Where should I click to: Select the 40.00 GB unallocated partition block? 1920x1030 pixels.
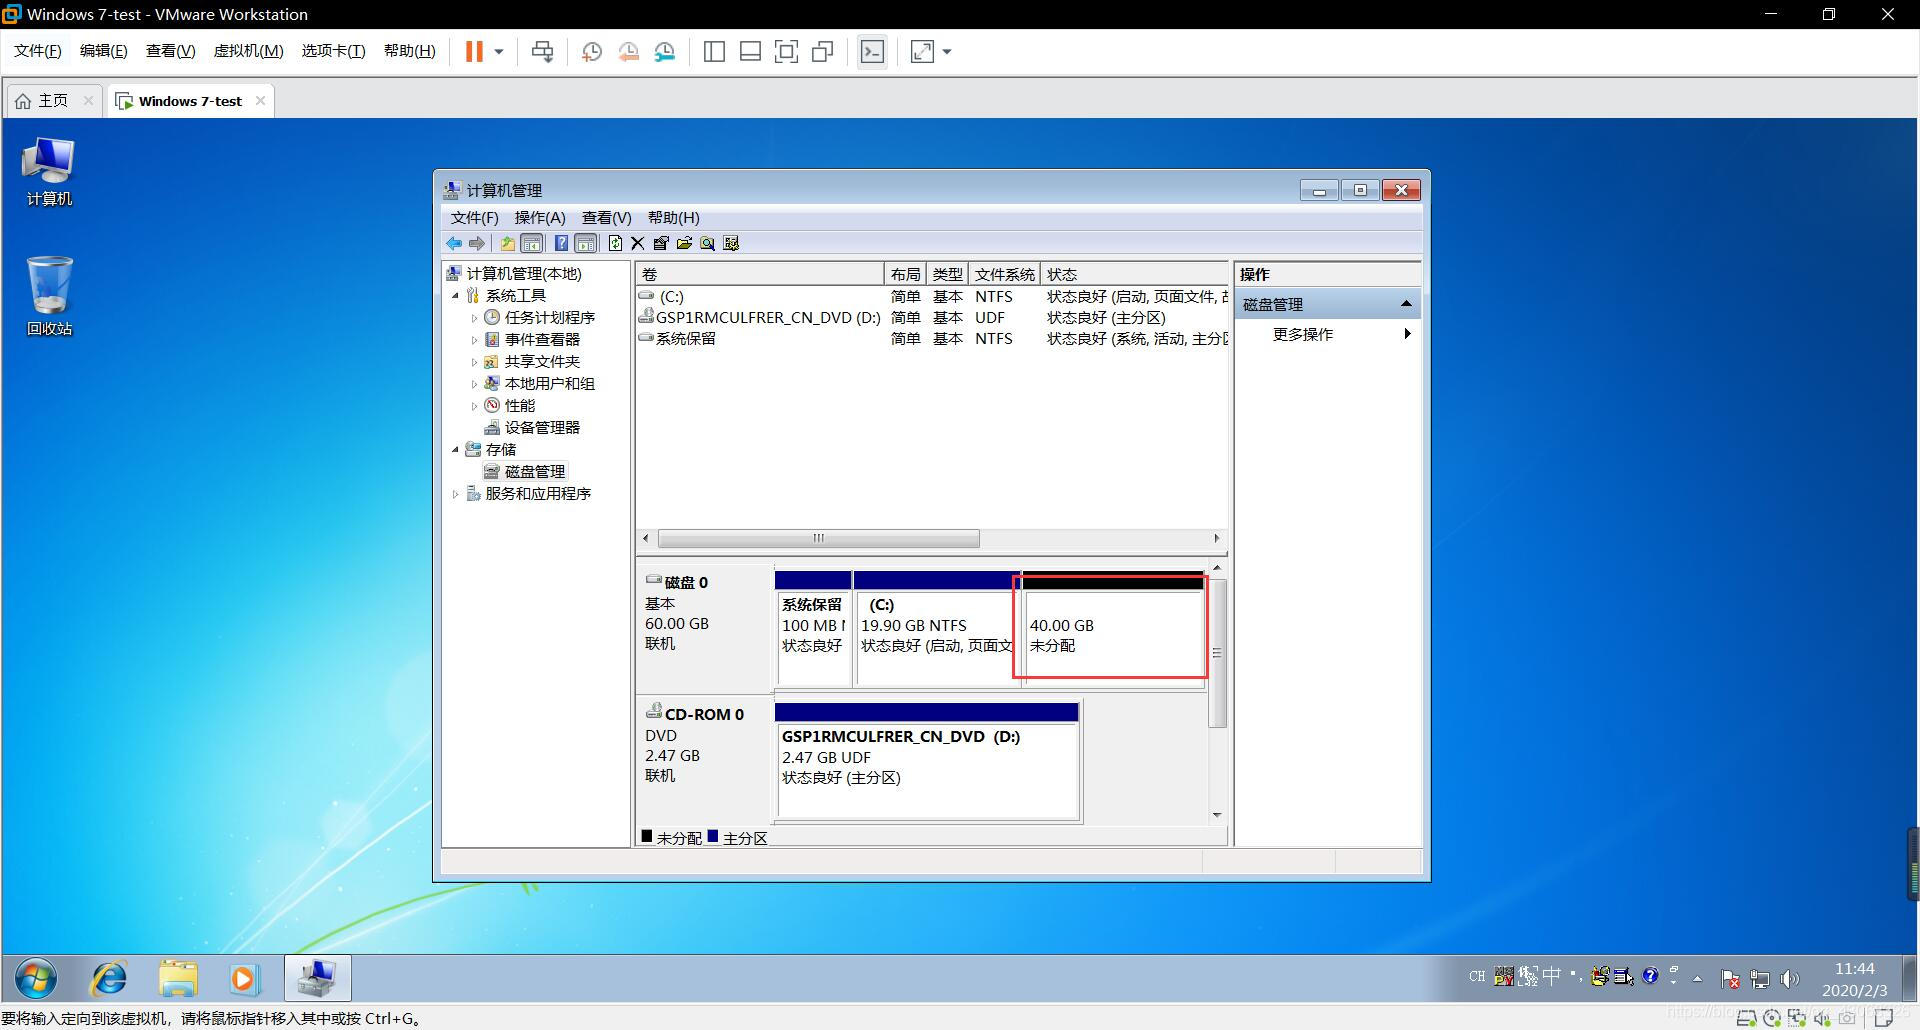1112,628
